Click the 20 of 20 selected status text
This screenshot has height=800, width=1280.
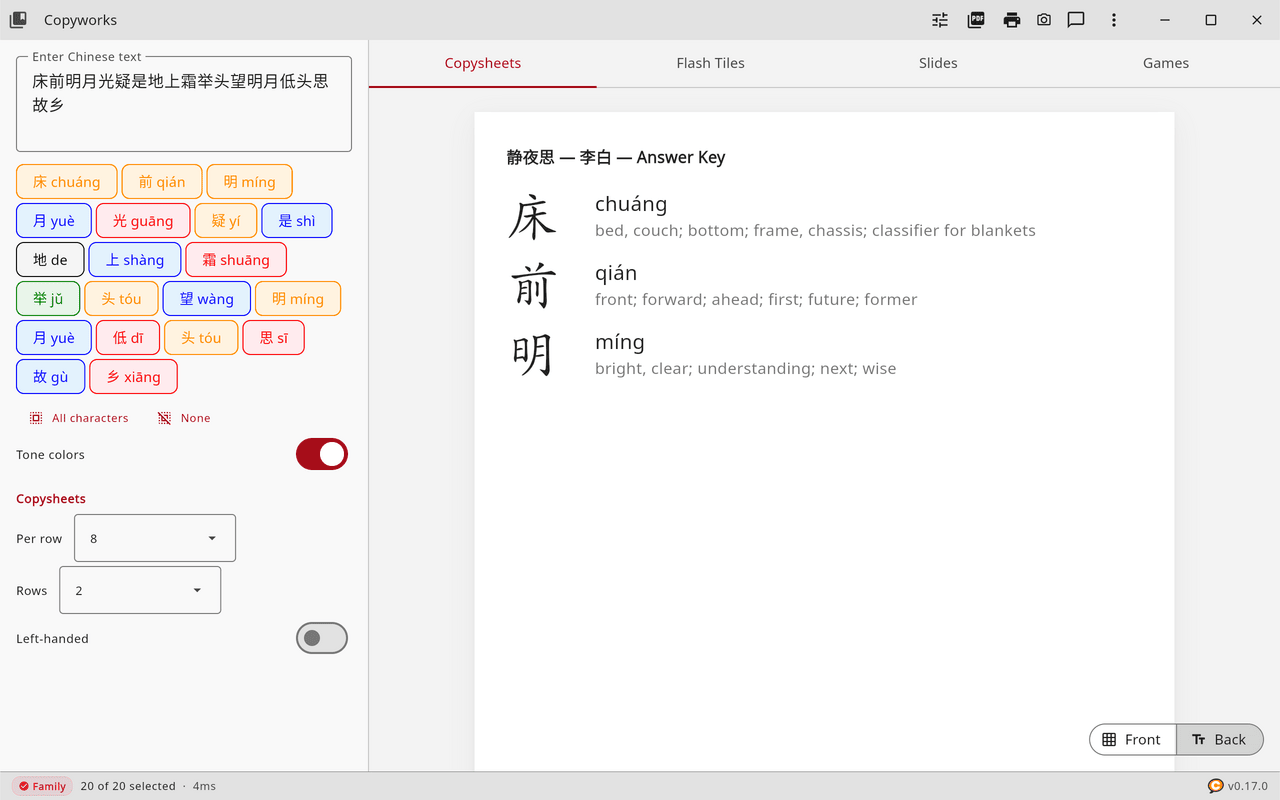pyautogui.click(x=128, y=786)
